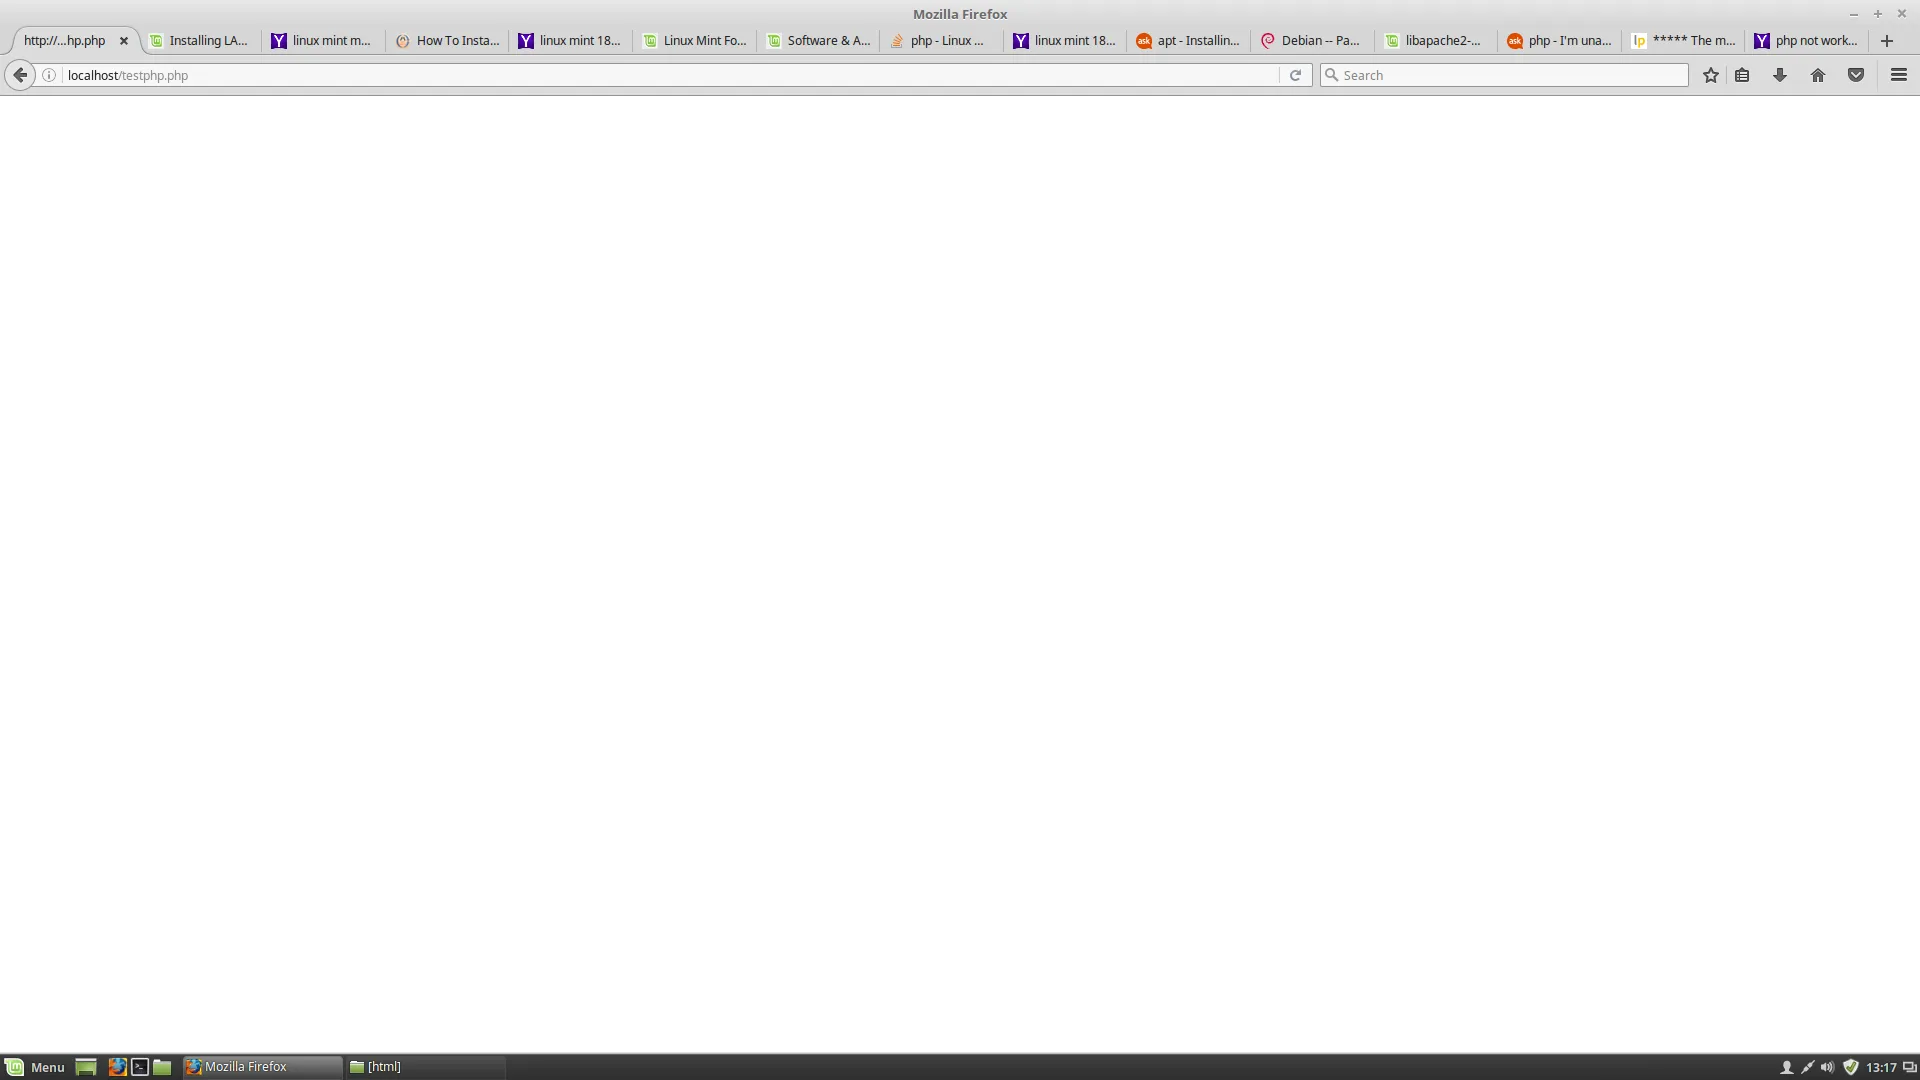Click the site information icon

tap(49, 75)
